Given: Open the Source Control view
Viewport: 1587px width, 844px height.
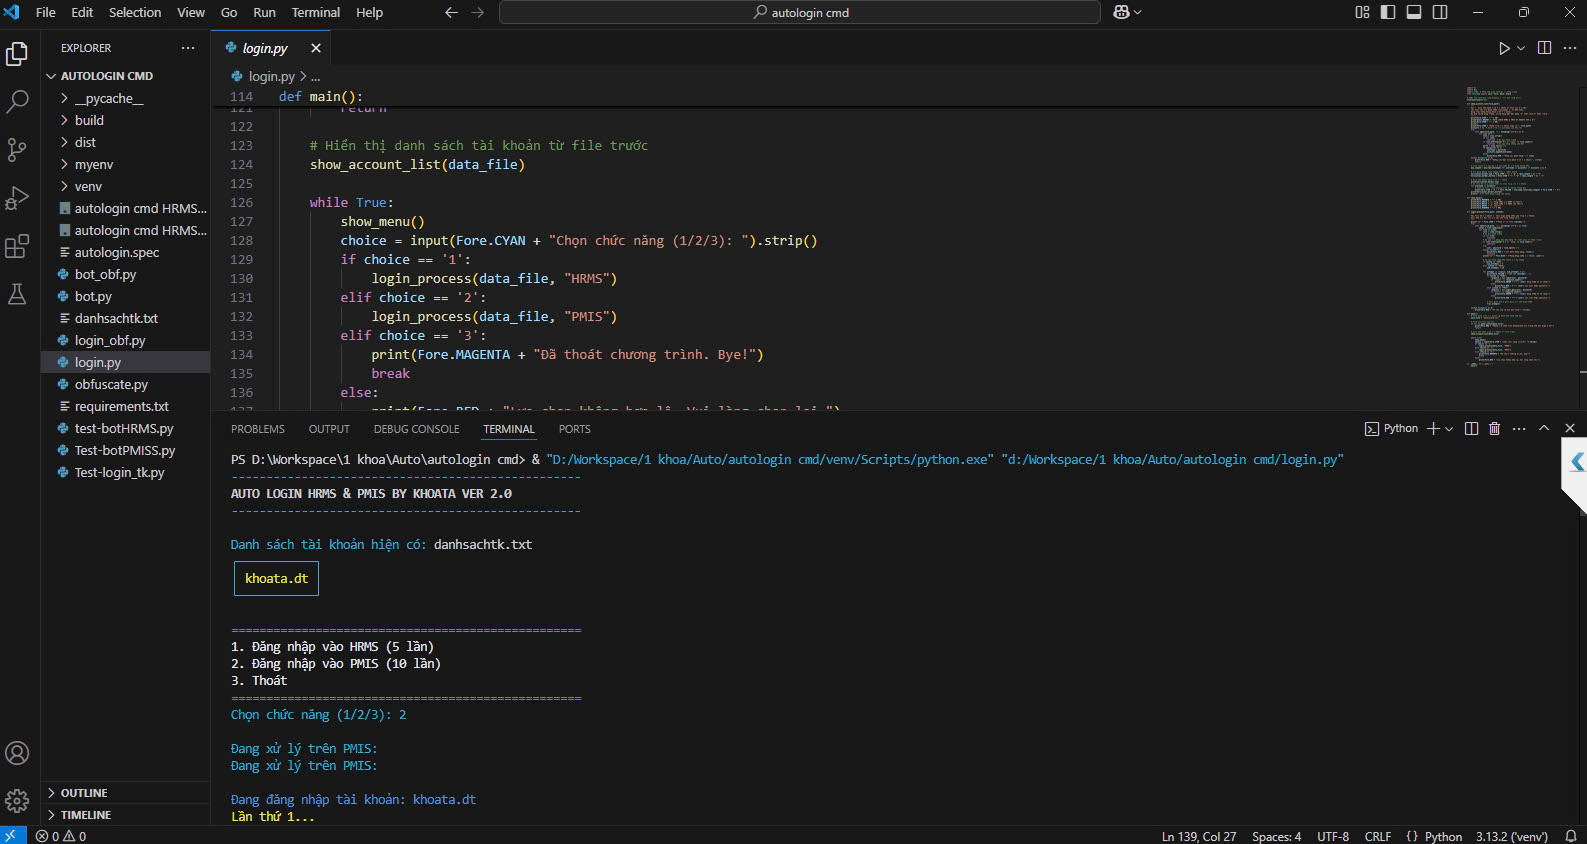Looking at the screenshot, I should click(x=17, y=150).
